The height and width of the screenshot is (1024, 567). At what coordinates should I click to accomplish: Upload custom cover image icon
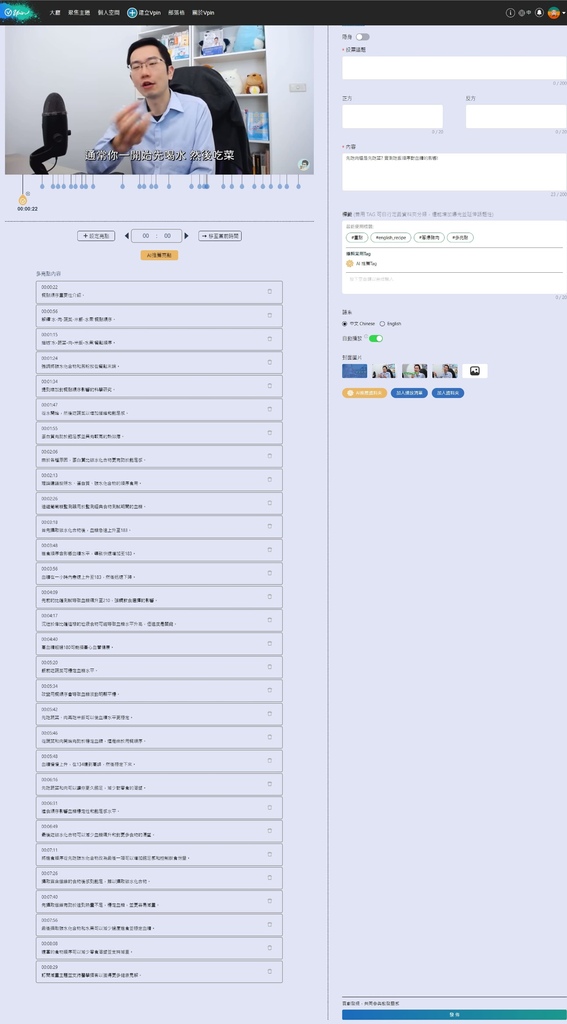(x=475, y=371)
